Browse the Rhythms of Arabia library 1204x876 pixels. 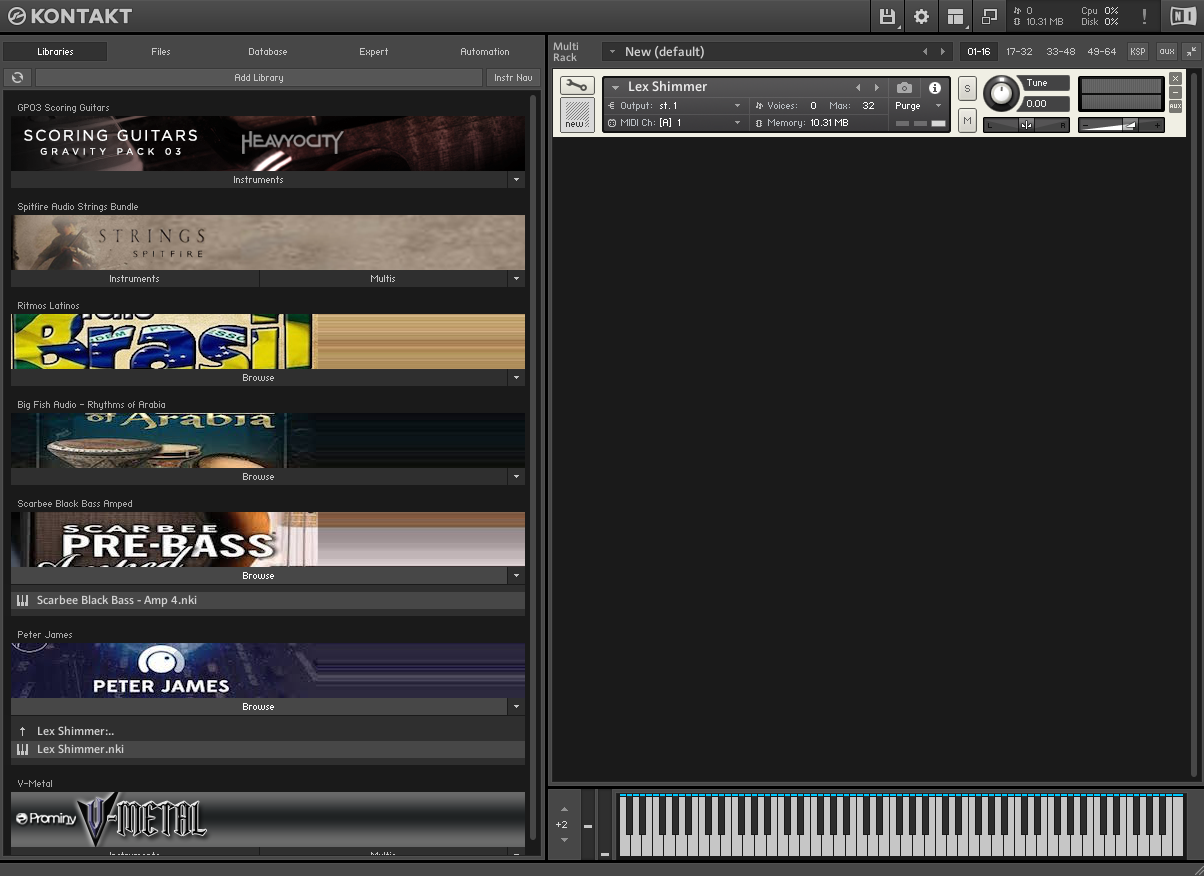click(259, 477)
